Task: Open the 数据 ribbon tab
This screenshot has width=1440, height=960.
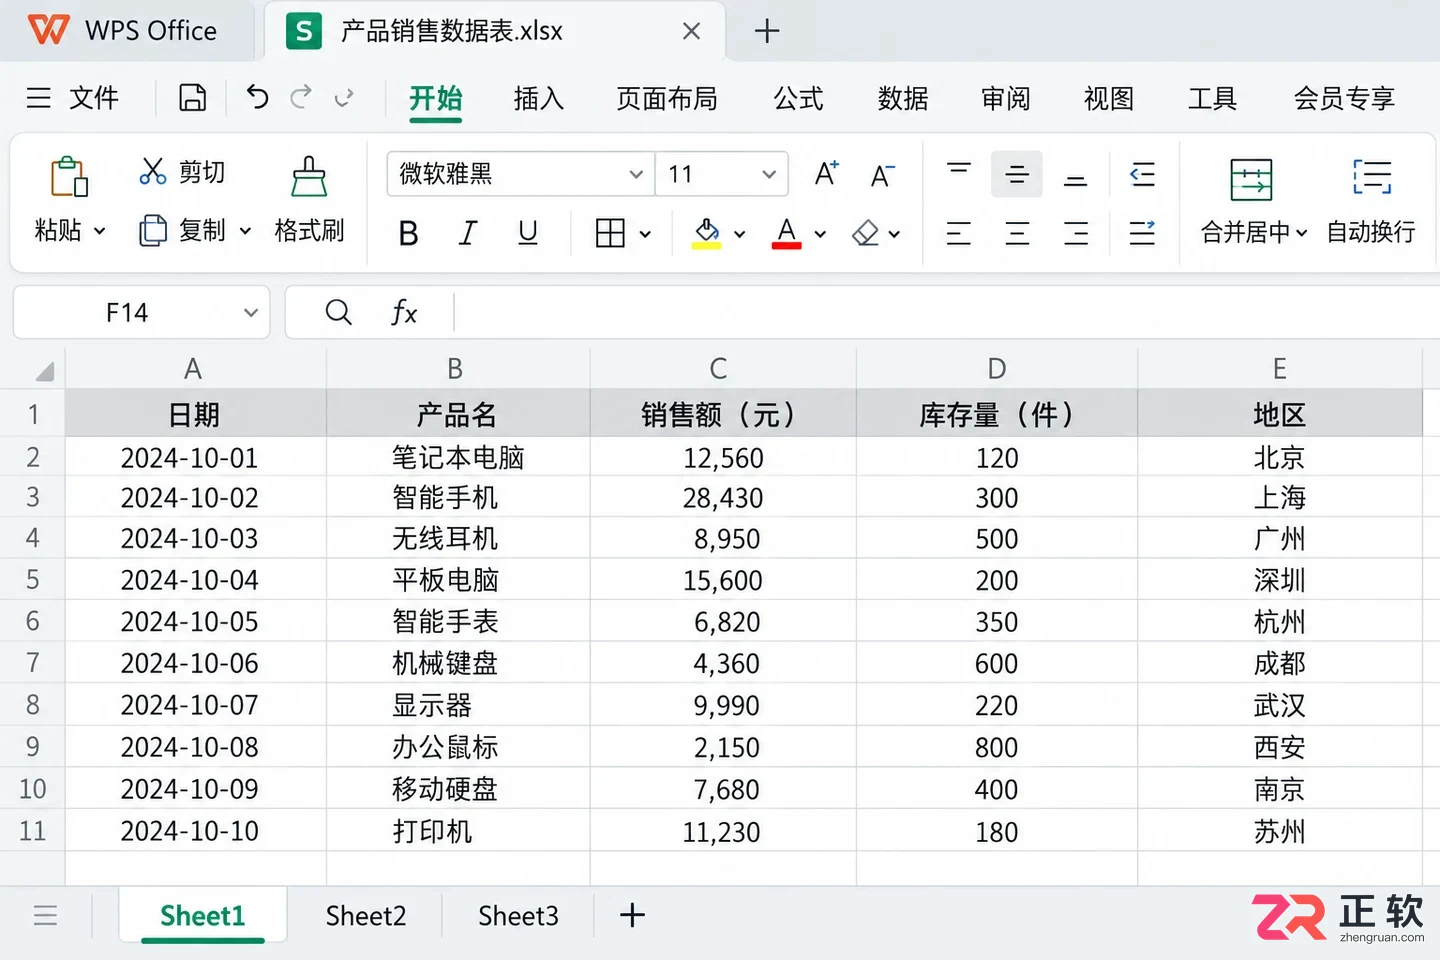Action: [903, 98]
